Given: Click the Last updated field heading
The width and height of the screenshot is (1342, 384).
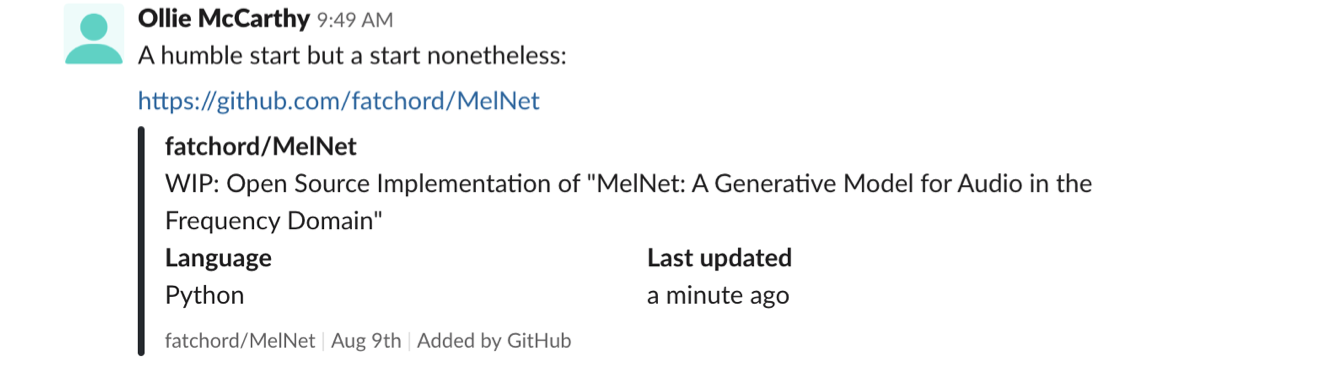Looking at the screenshot, I should [719, 258].
